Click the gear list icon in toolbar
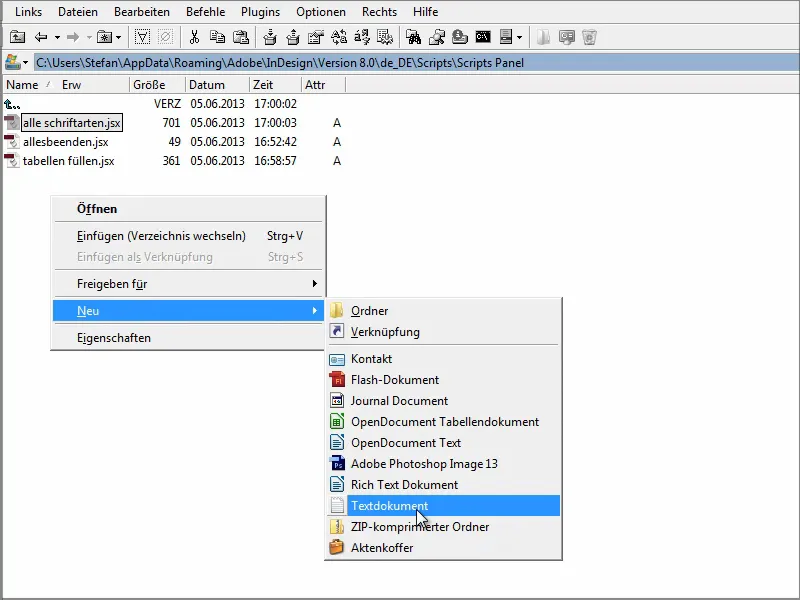The width and height of the screenshot is (800, 600). pyautogui.click(x=385, y=37)
